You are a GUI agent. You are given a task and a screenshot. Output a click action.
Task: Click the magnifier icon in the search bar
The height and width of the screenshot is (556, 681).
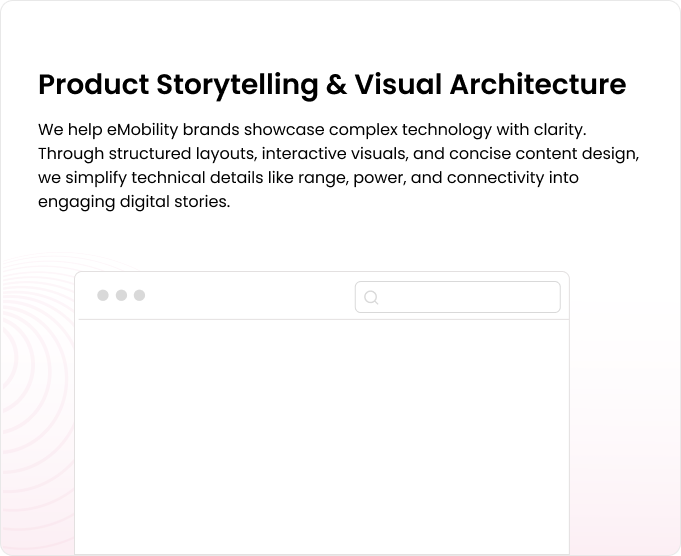(x=371, y=297)
